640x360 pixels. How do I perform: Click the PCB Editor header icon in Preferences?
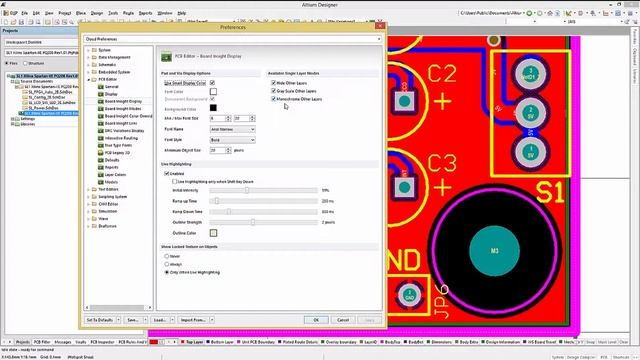point(166,57)
